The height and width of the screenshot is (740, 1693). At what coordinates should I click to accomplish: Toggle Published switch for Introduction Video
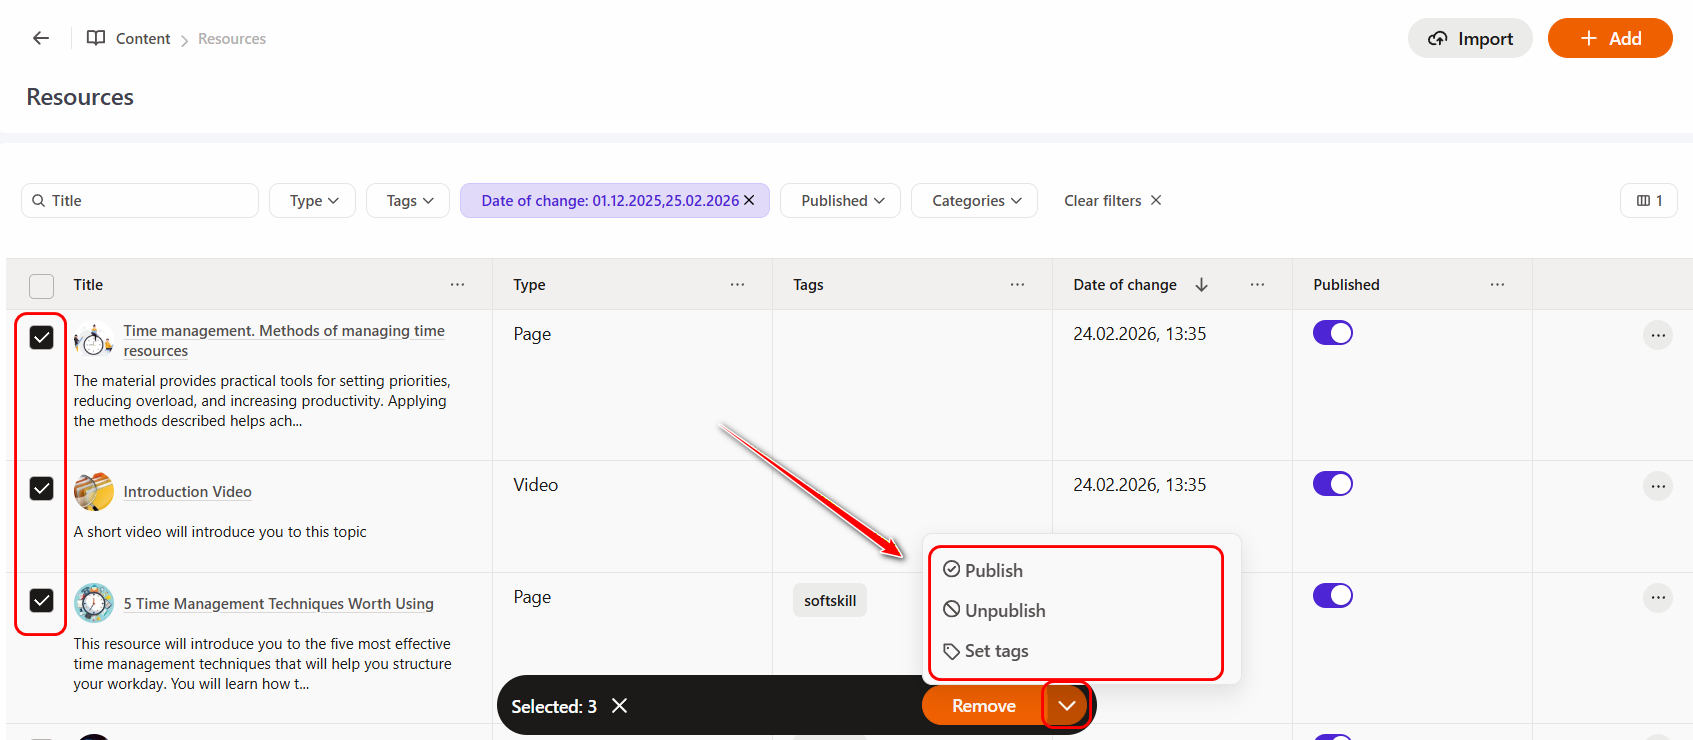click(x=1332, y=484)
